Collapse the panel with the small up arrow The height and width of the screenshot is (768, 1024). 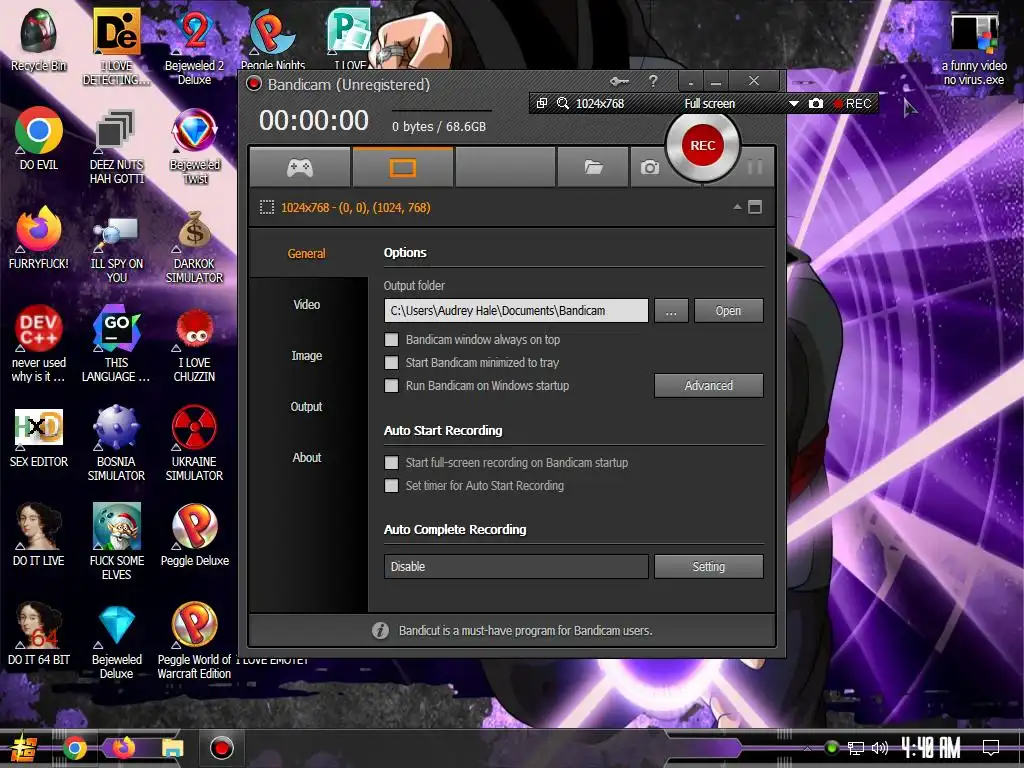(737, 206)
